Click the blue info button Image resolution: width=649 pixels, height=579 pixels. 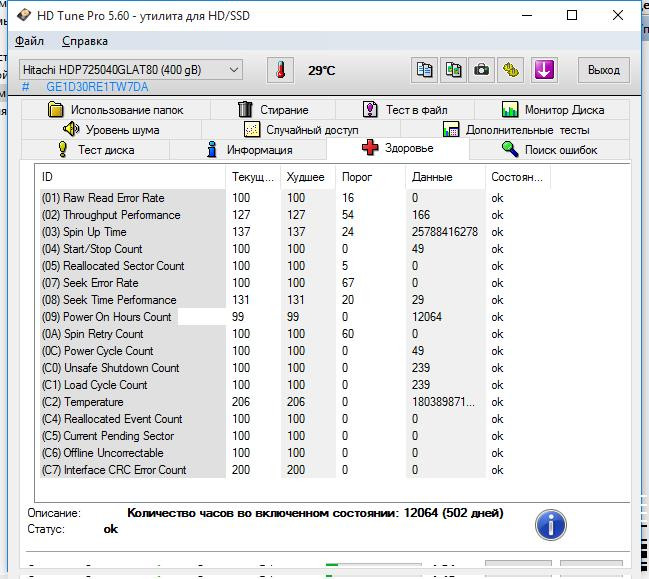point(550,524)
